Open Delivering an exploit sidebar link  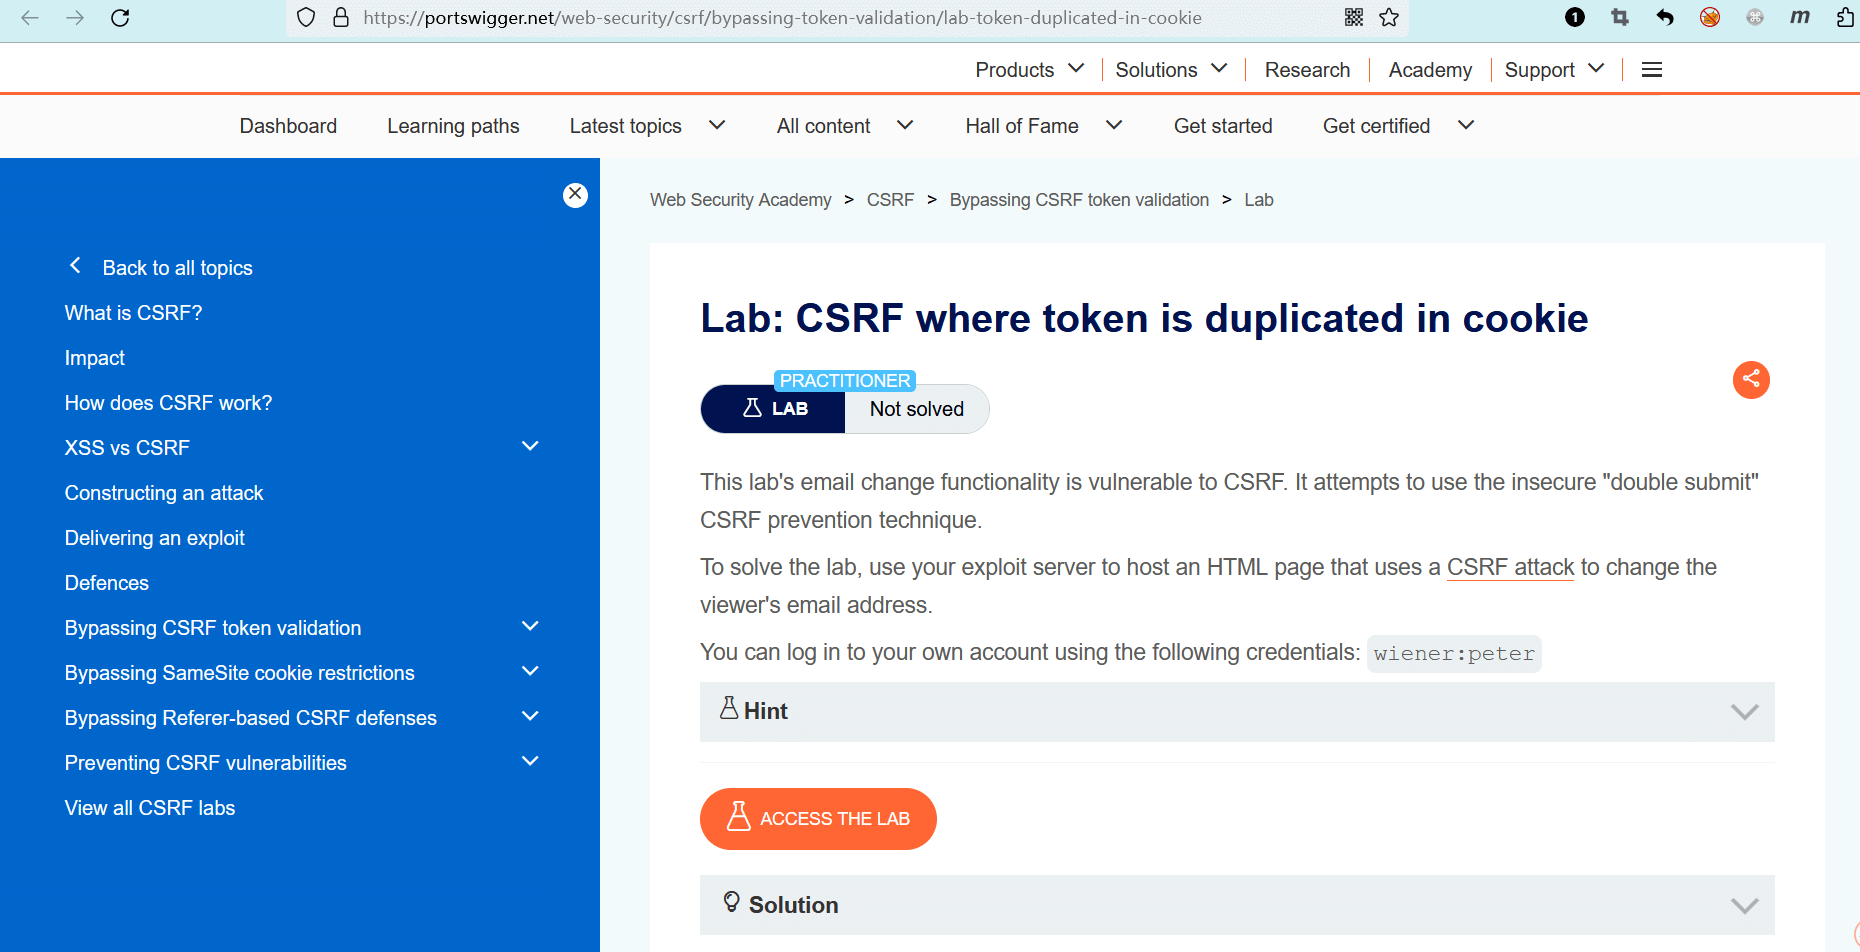pos(154,538)
